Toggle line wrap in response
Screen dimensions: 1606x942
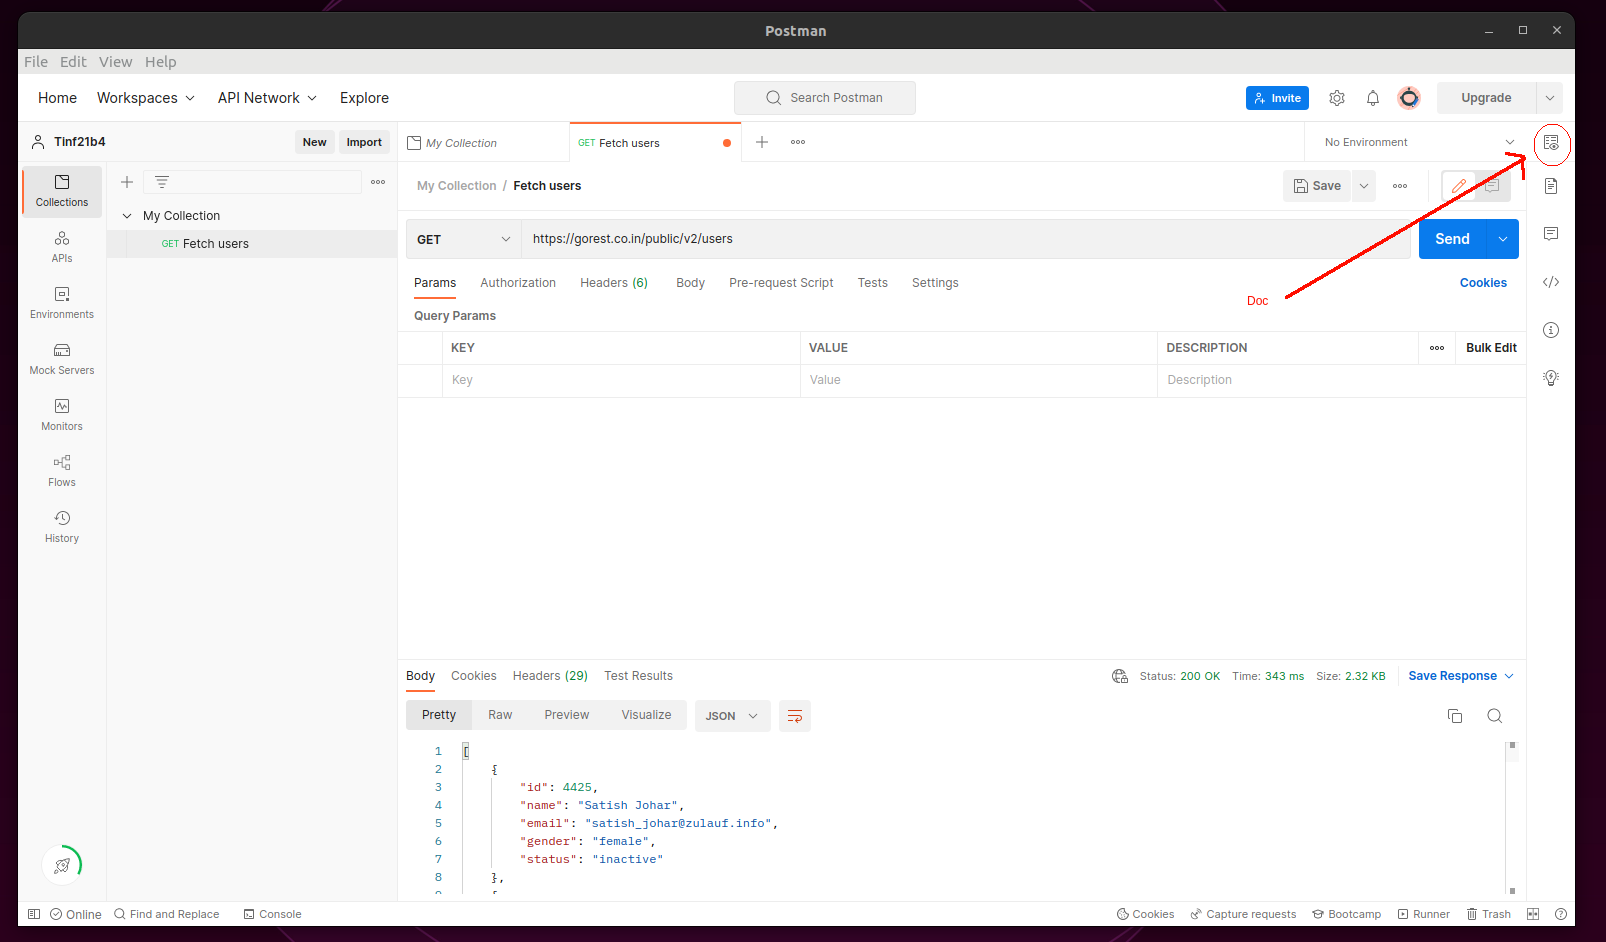coord(795,716)
